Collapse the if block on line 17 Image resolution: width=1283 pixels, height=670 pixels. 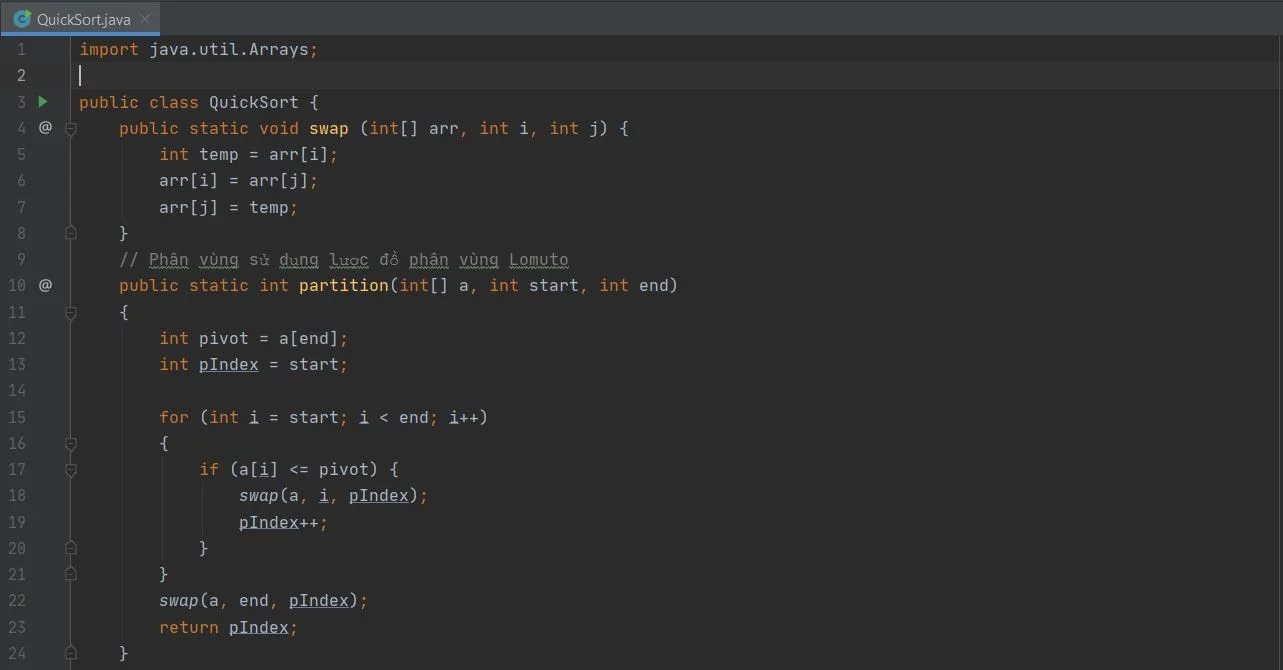[x=70, y=469]
